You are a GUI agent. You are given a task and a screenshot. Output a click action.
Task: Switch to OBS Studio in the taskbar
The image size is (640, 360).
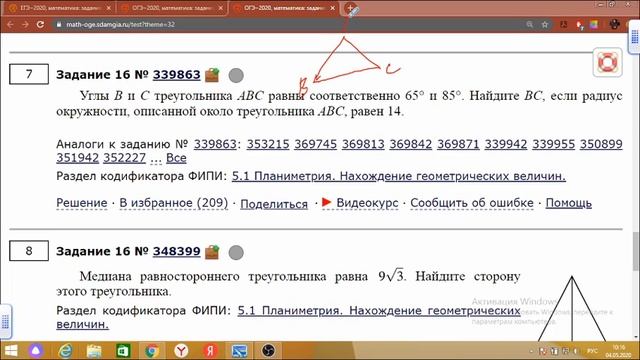click(268, 351)
